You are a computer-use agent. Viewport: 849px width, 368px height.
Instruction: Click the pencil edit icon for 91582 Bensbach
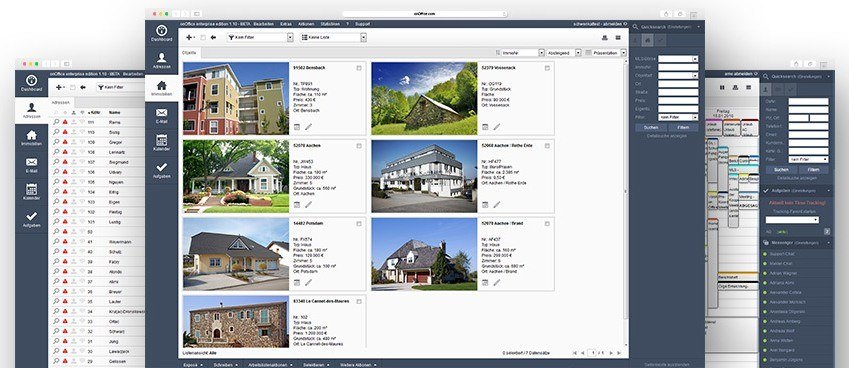[309, 127]
